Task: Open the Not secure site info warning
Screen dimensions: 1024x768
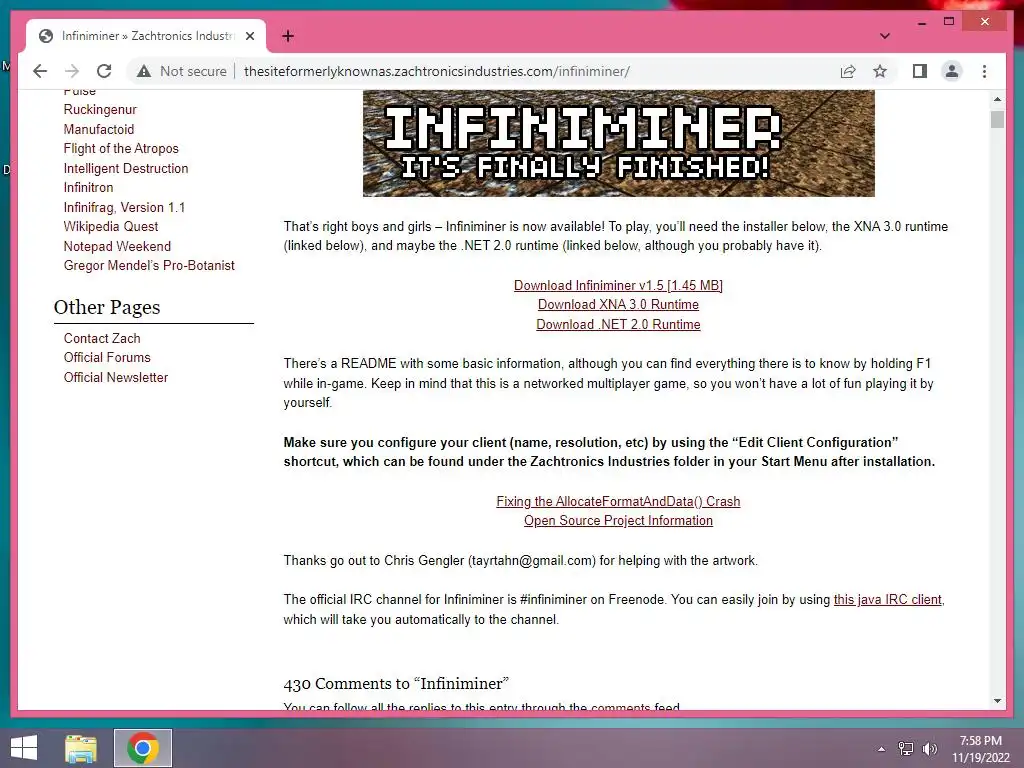Action: tap(182, 71)
